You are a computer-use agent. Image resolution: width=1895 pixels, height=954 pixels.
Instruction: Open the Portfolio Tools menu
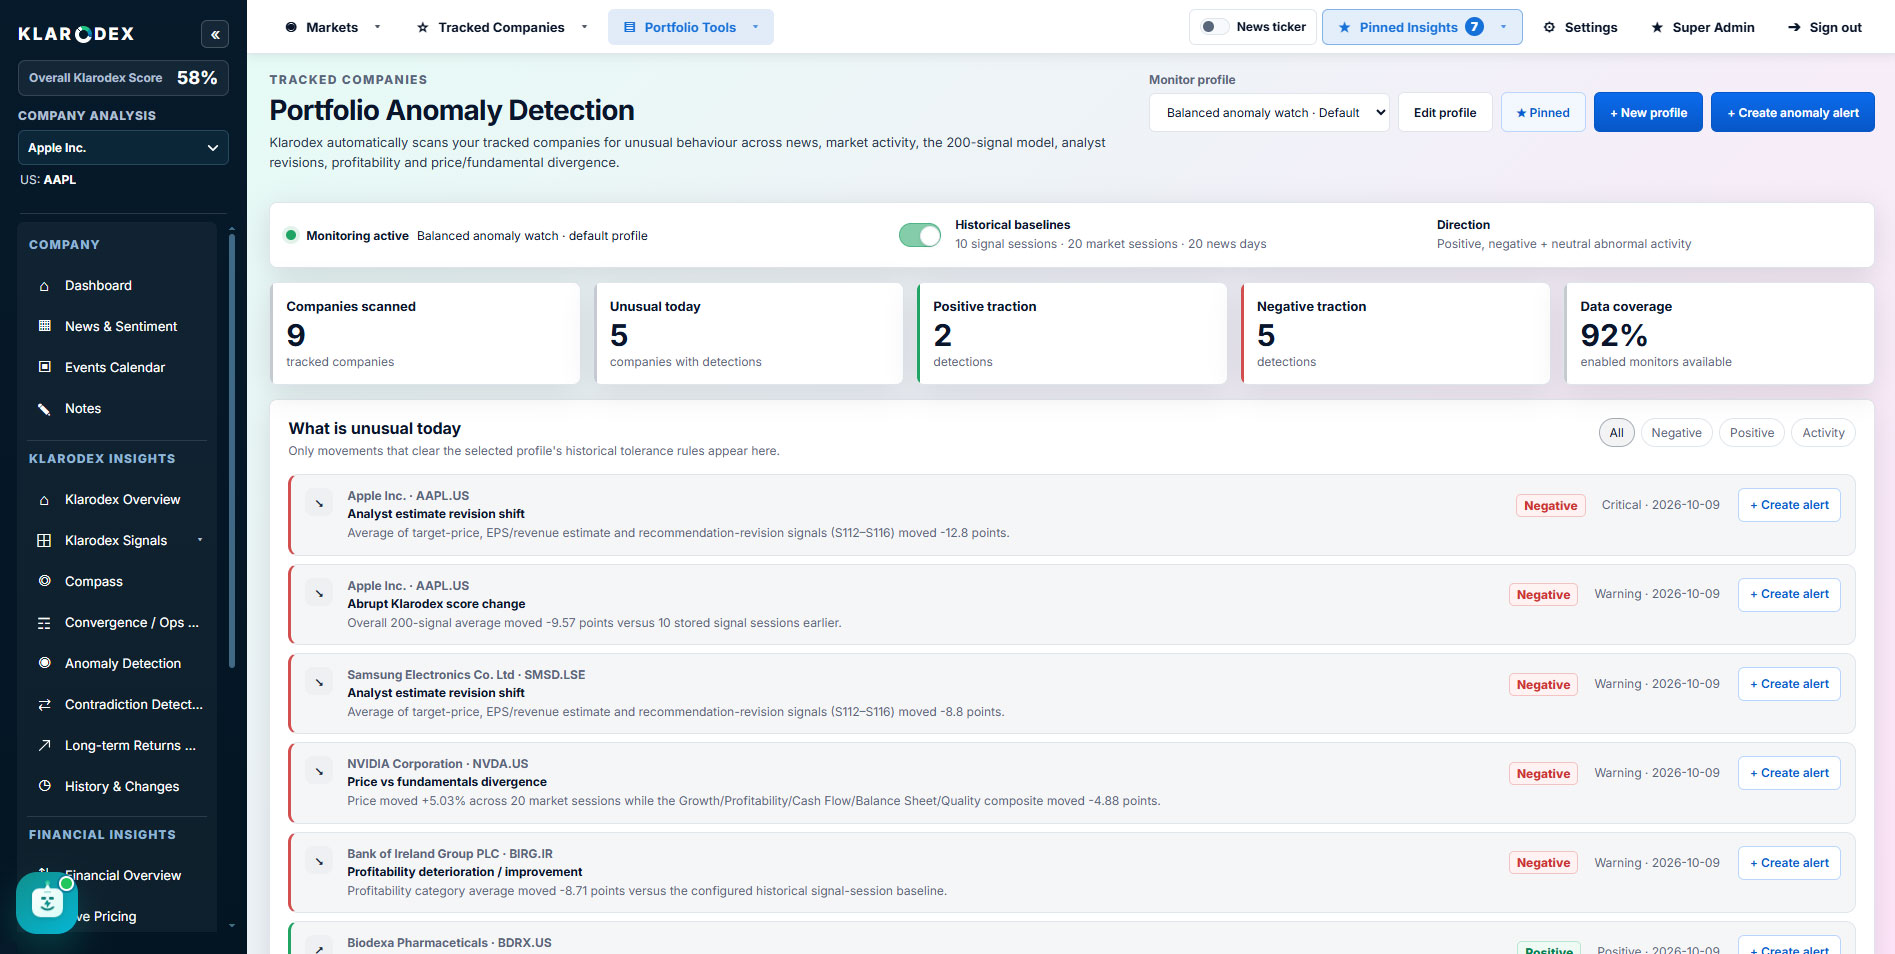(x=691, y=27)
